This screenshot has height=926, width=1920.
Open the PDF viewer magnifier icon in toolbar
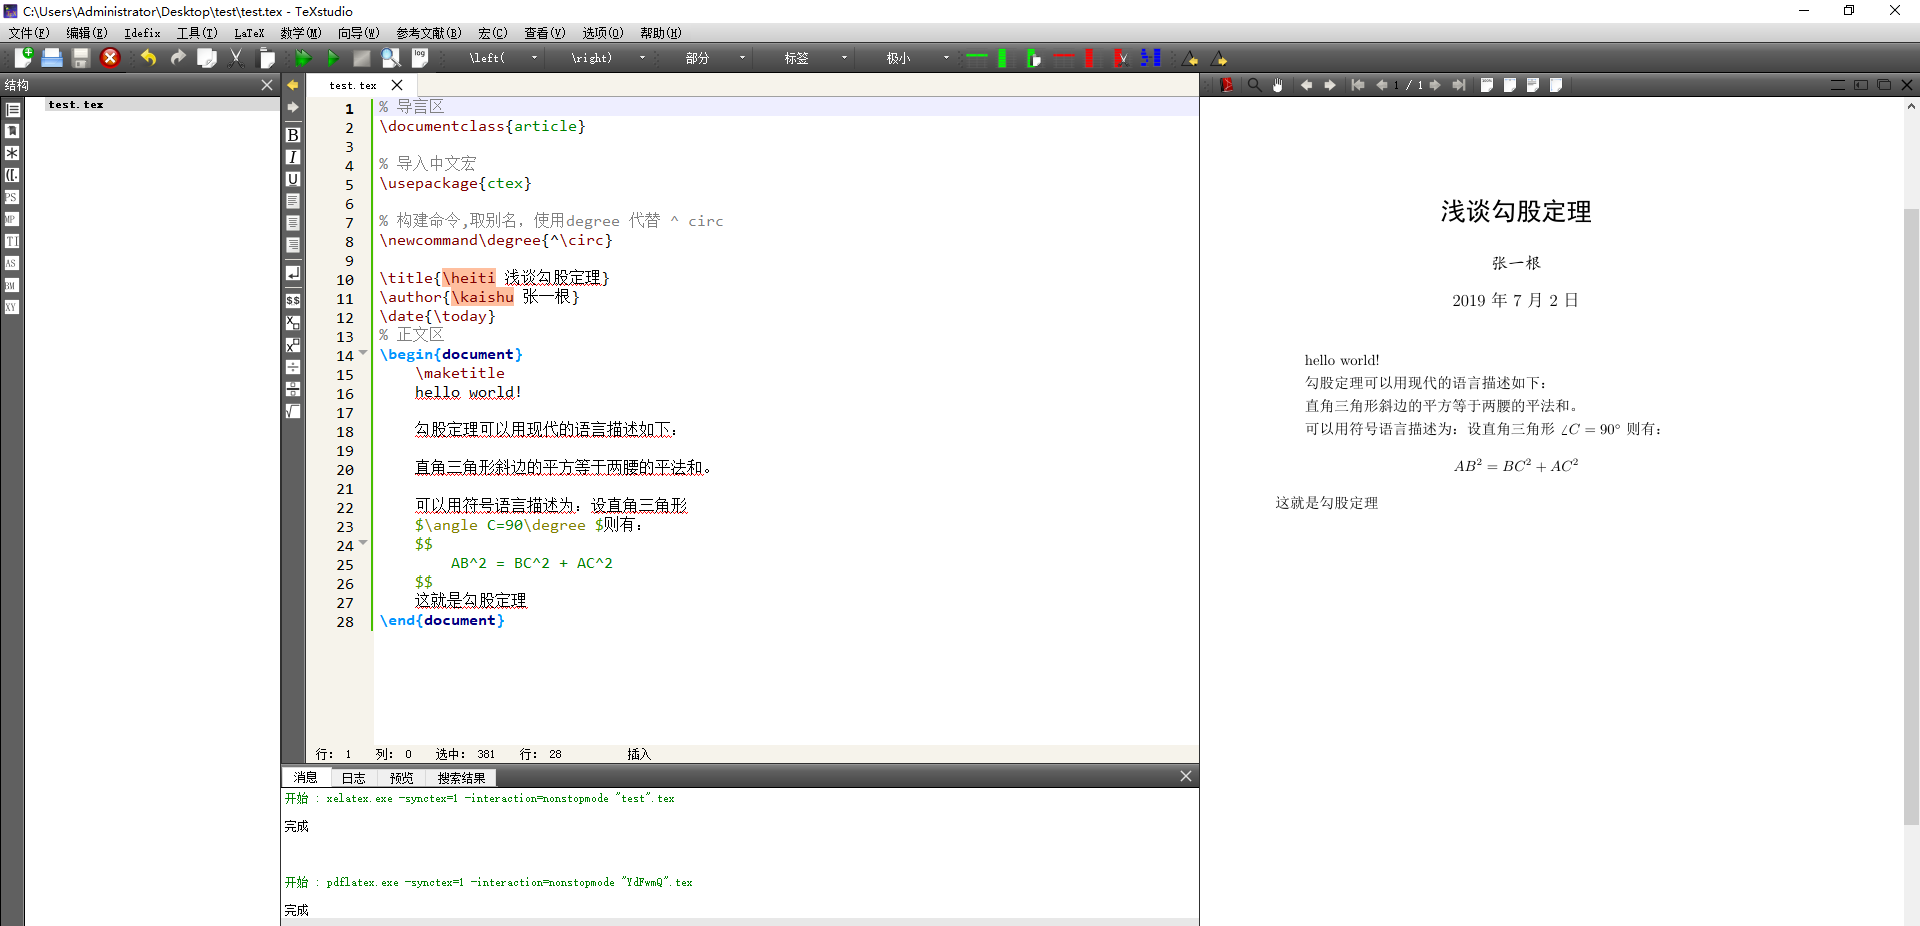tap(391, 58)
